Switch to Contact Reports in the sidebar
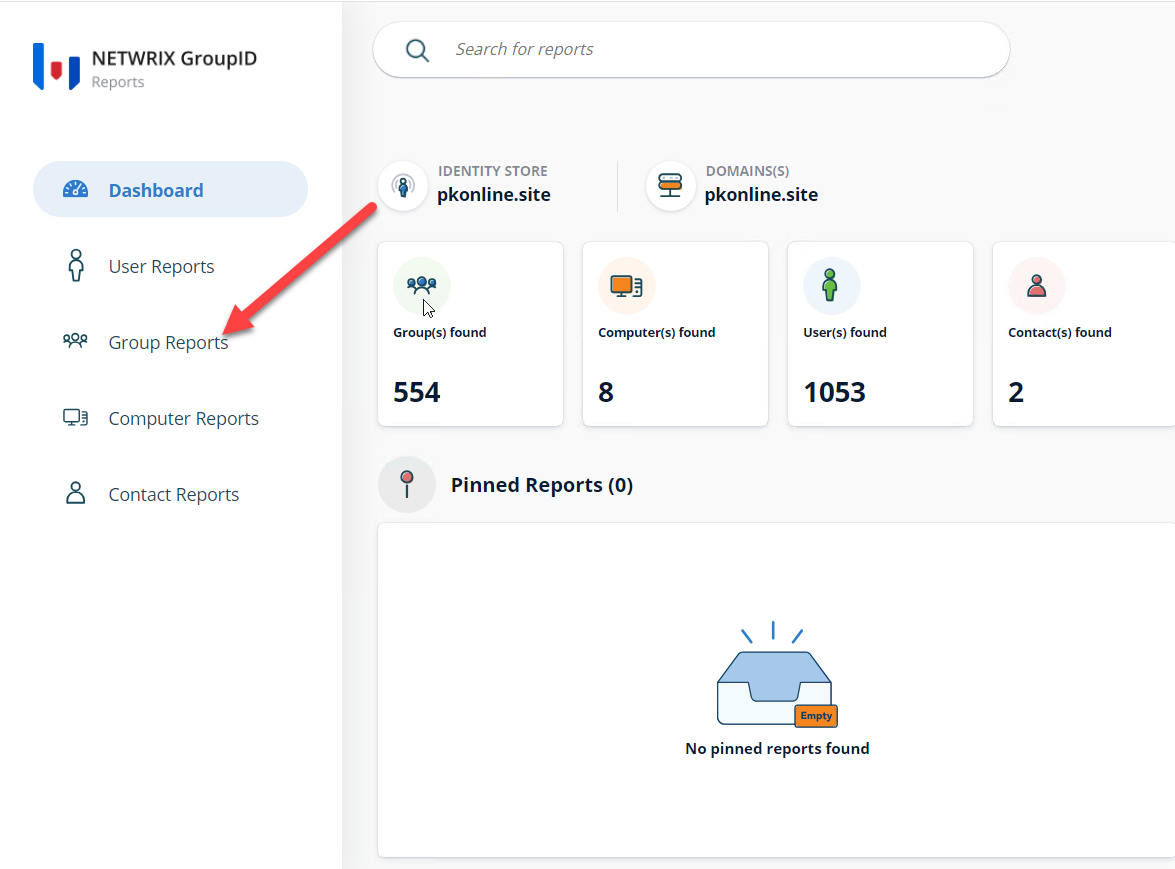 tap(173, 493)
